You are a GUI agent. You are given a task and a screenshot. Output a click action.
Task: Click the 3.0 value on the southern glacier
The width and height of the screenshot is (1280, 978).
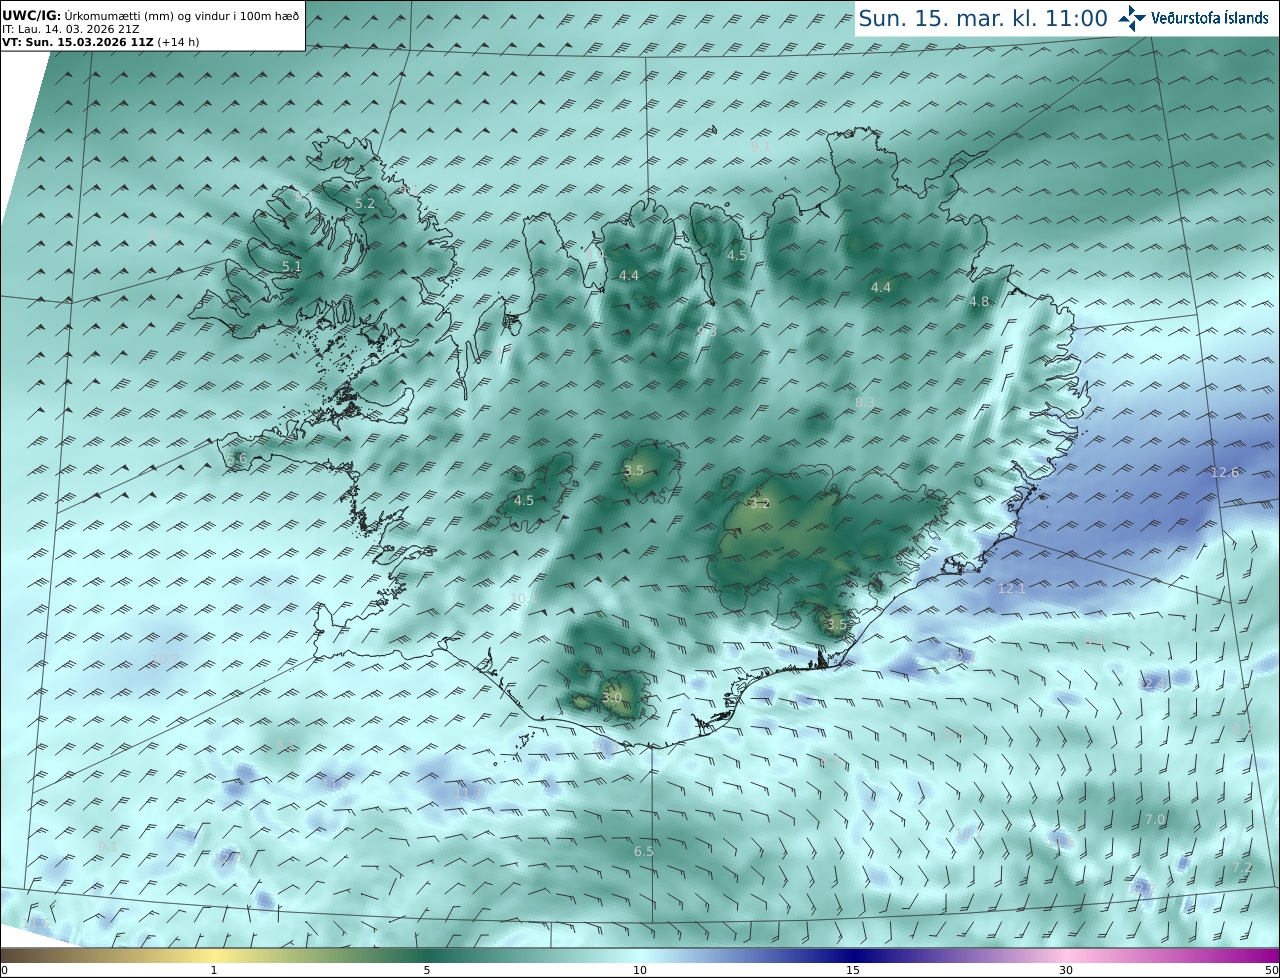(x=612, y=698)
